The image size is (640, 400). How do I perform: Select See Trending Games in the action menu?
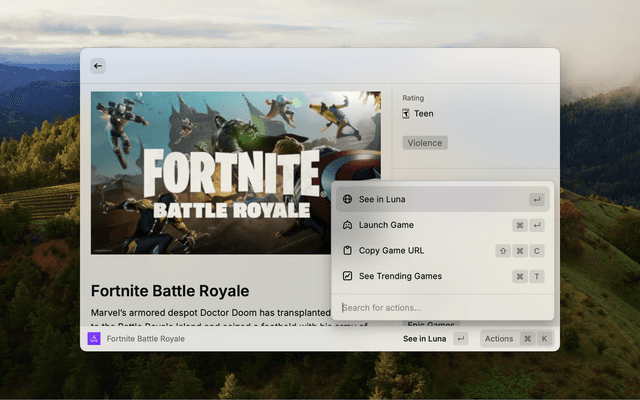400,276
